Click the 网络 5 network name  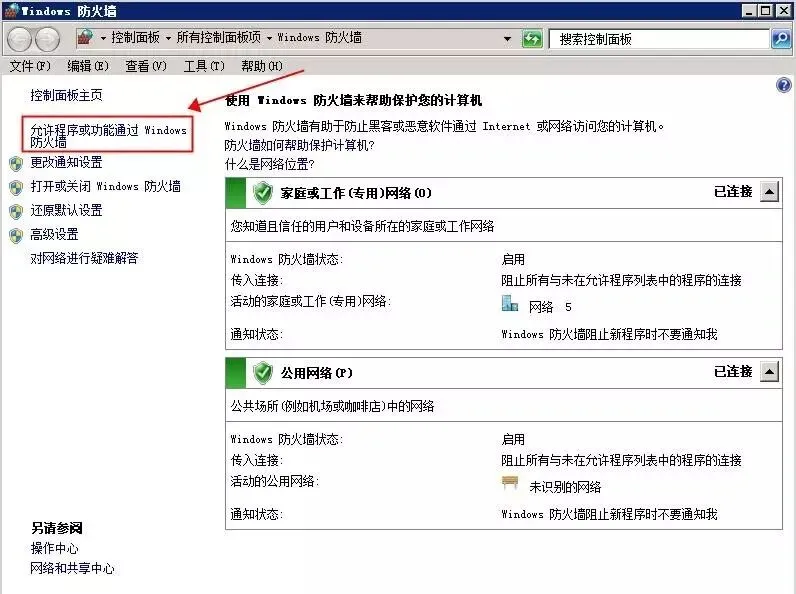click(550, 307)
